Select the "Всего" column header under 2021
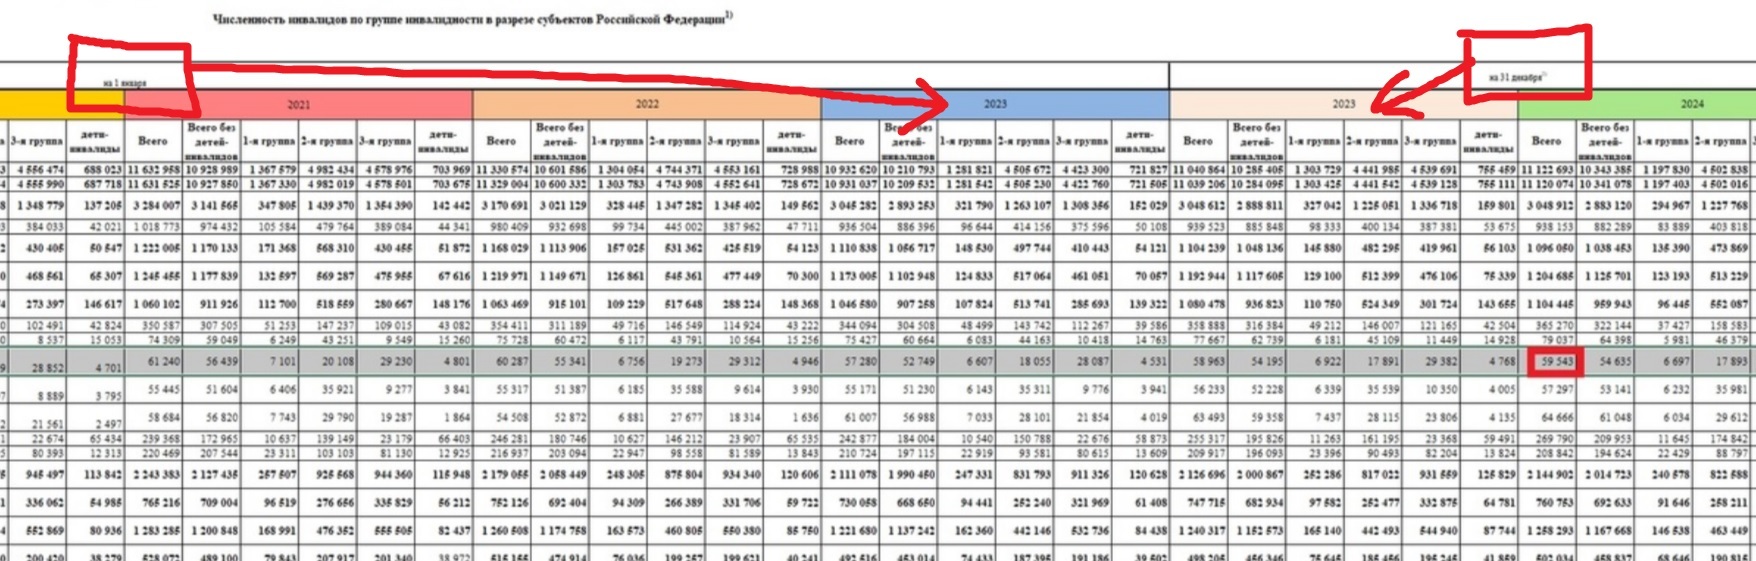1756x561 pixels. point(153,141)
